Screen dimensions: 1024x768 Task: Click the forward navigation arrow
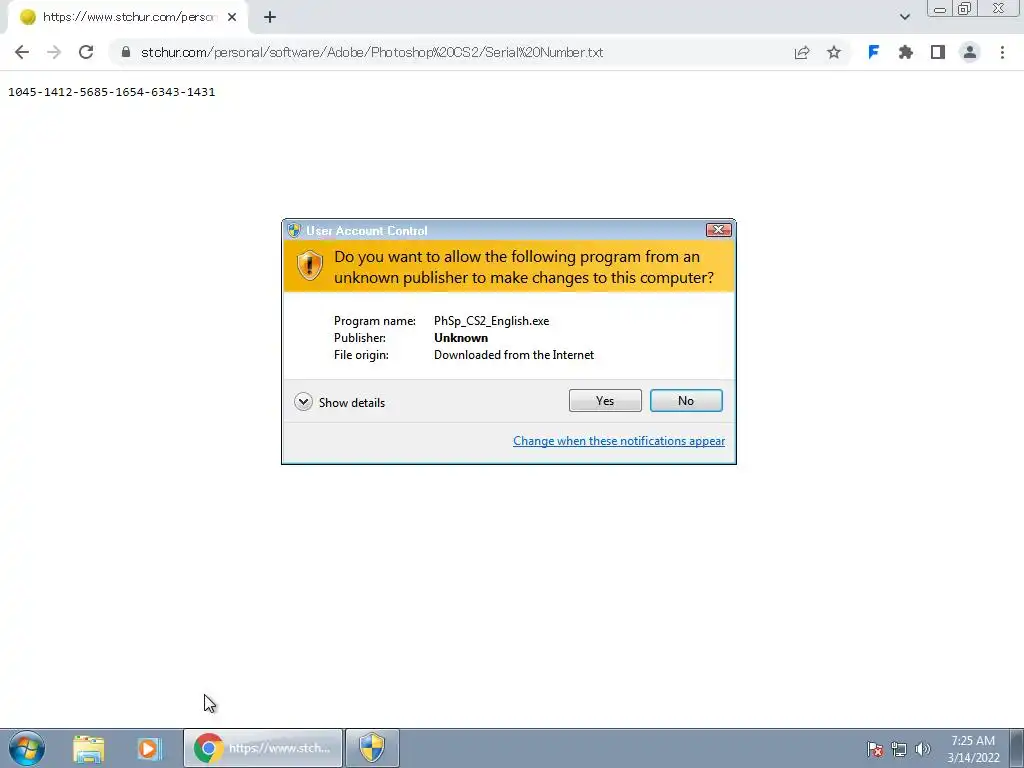tap(54, 52)
